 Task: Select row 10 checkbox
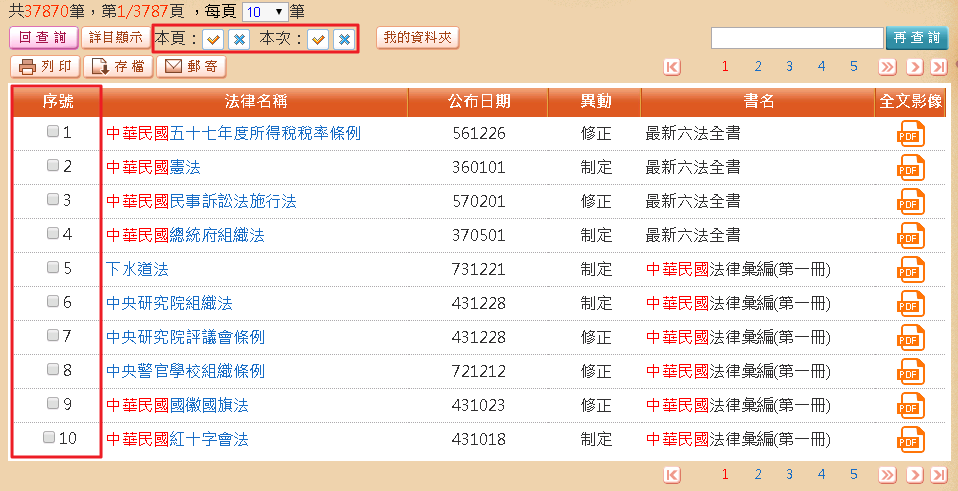[x=49, y=438]
